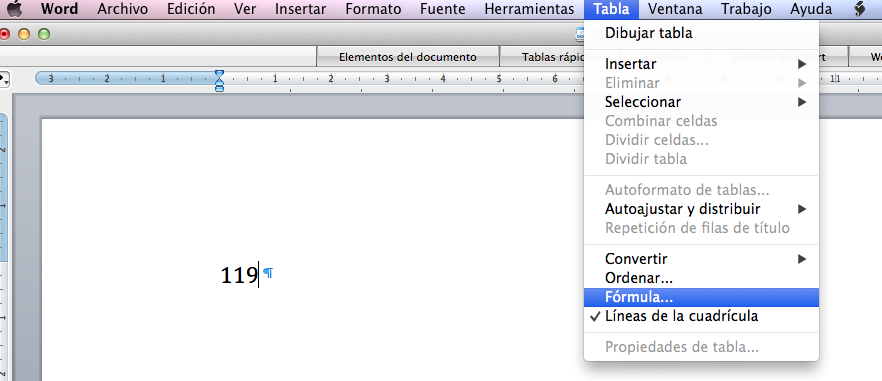Open the Herramientas menu

529,9
